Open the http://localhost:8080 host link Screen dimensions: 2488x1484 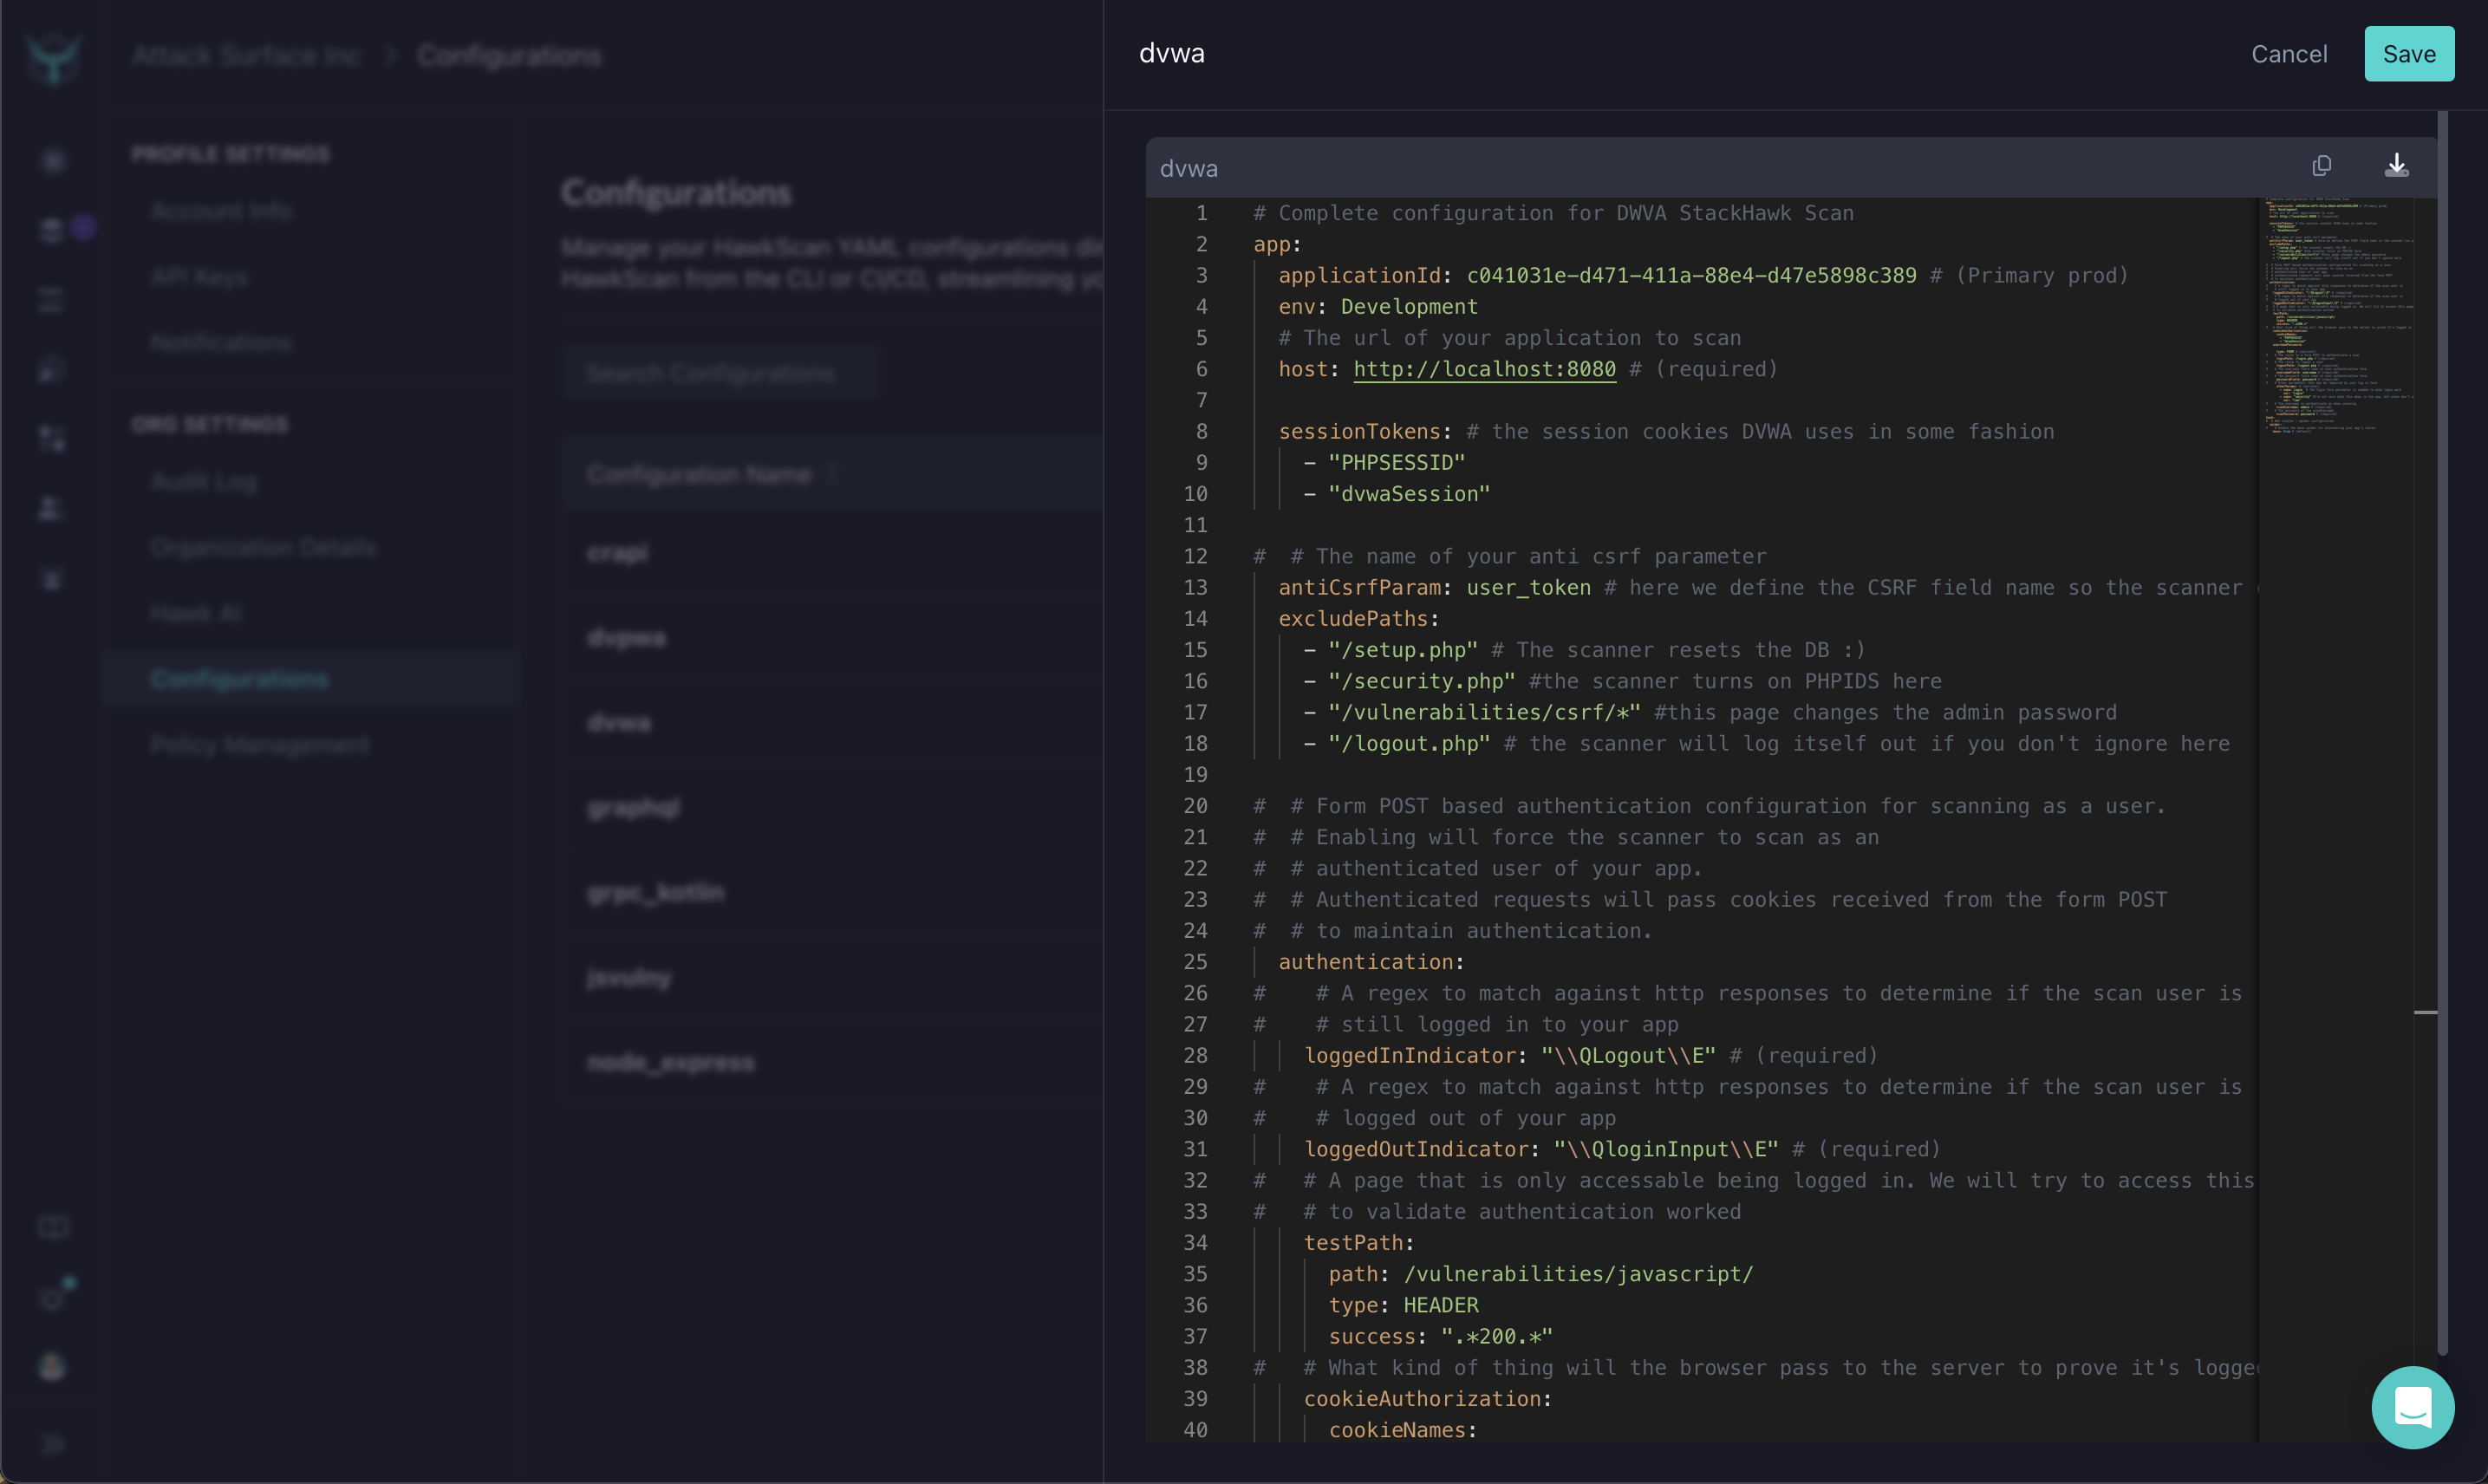(1484, 369)
